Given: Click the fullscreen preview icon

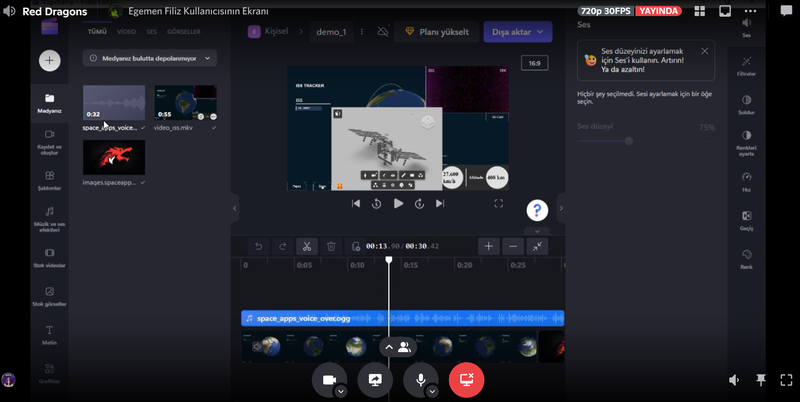Looking at the screenshot, I should (x=499, y=203).
